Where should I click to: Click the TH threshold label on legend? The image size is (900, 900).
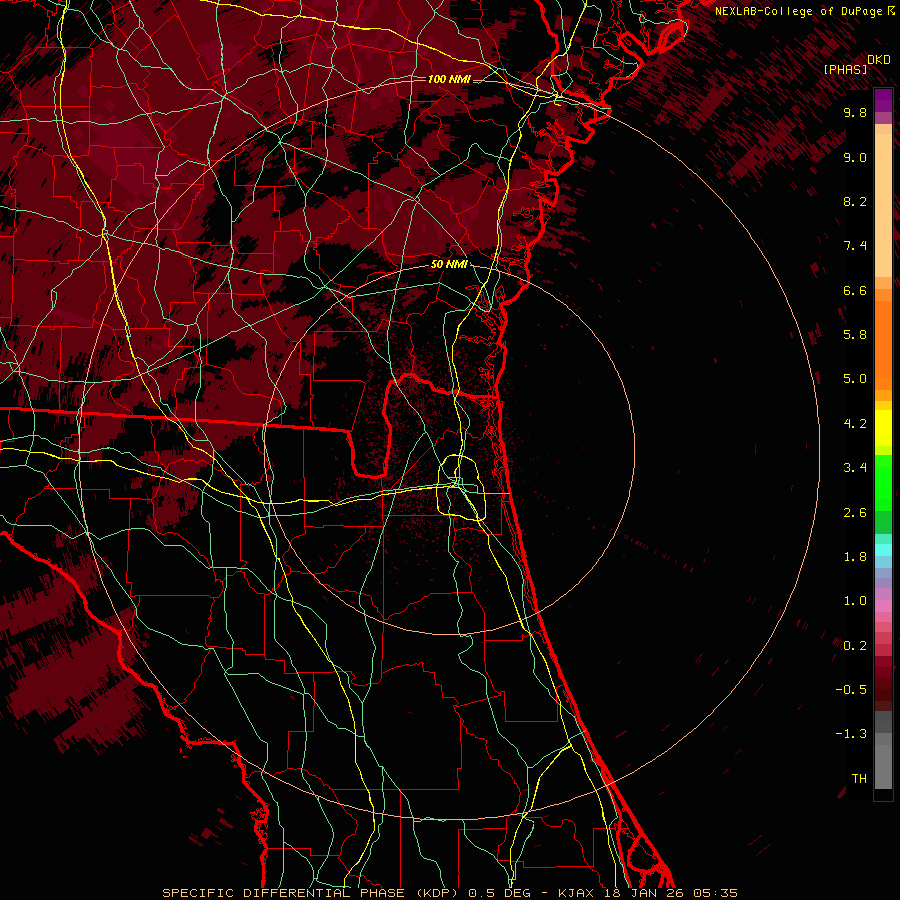click(859, 779)
